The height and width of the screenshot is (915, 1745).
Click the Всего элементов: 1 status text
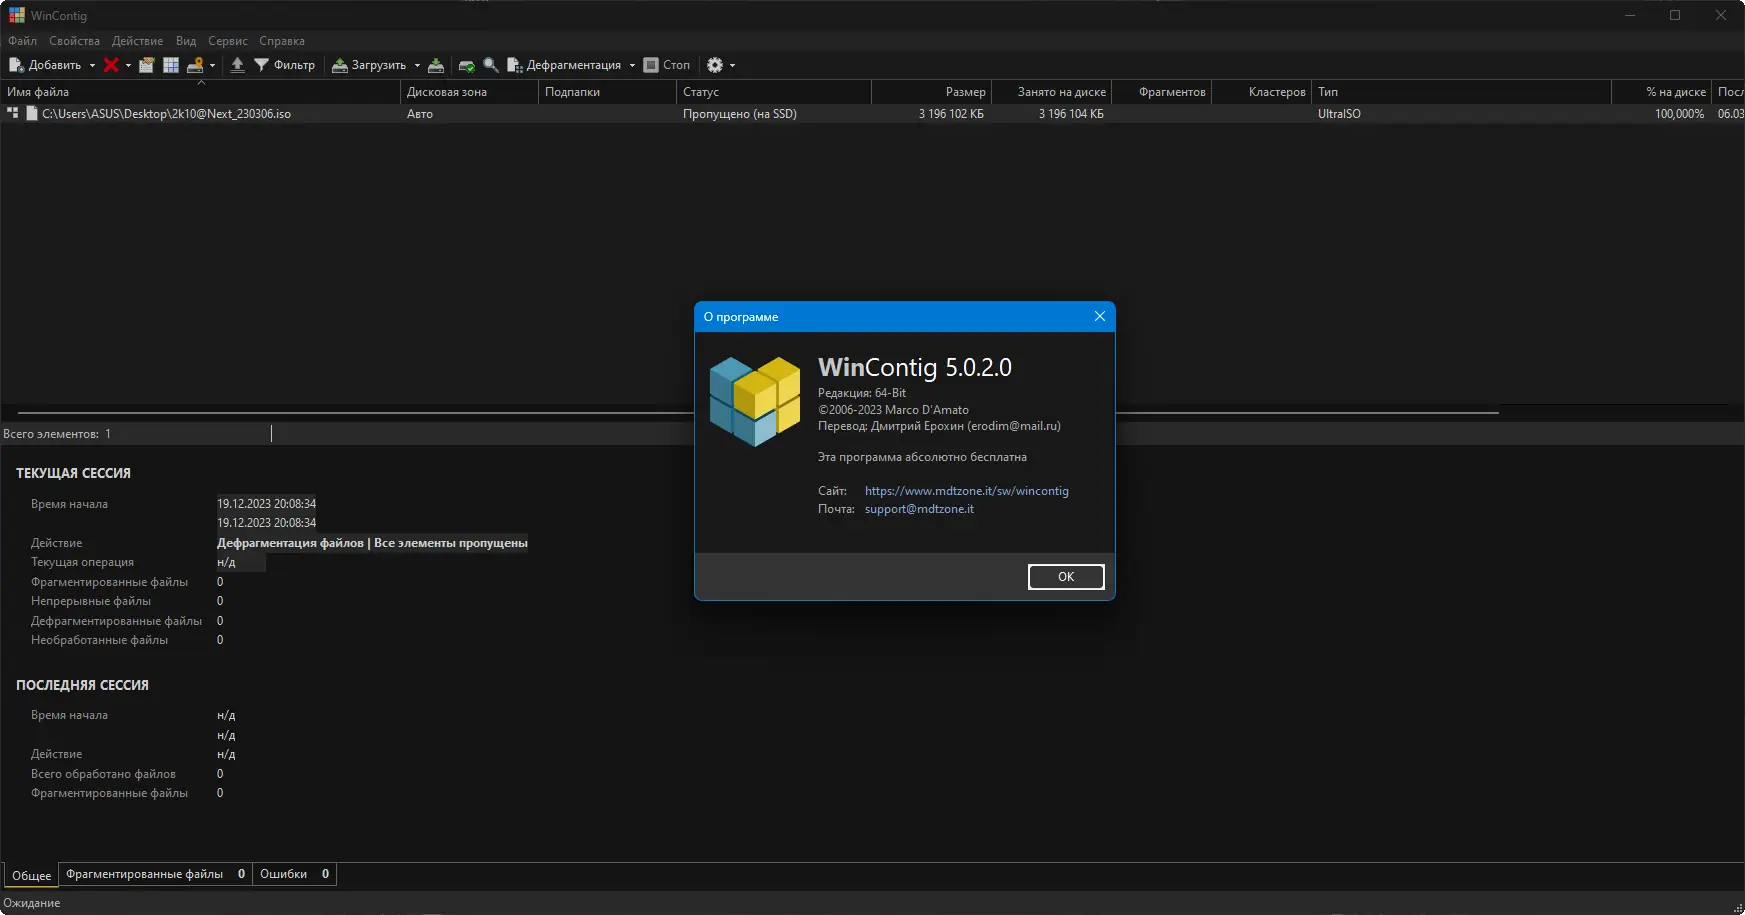pyautogui.click(x=57, y=434)
